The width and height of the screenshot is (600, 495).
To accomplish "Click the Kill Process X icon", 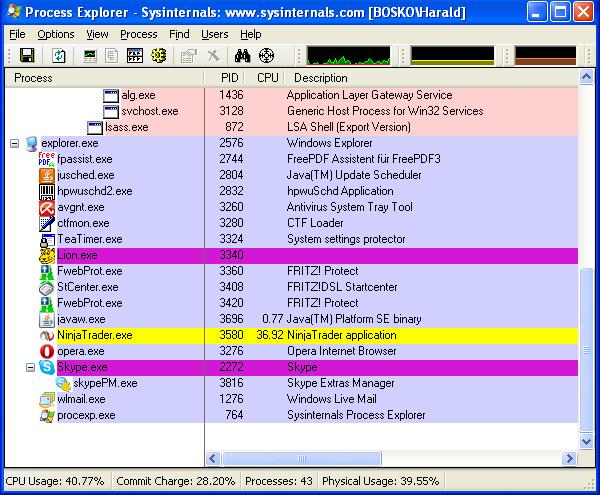I will 214,56.
